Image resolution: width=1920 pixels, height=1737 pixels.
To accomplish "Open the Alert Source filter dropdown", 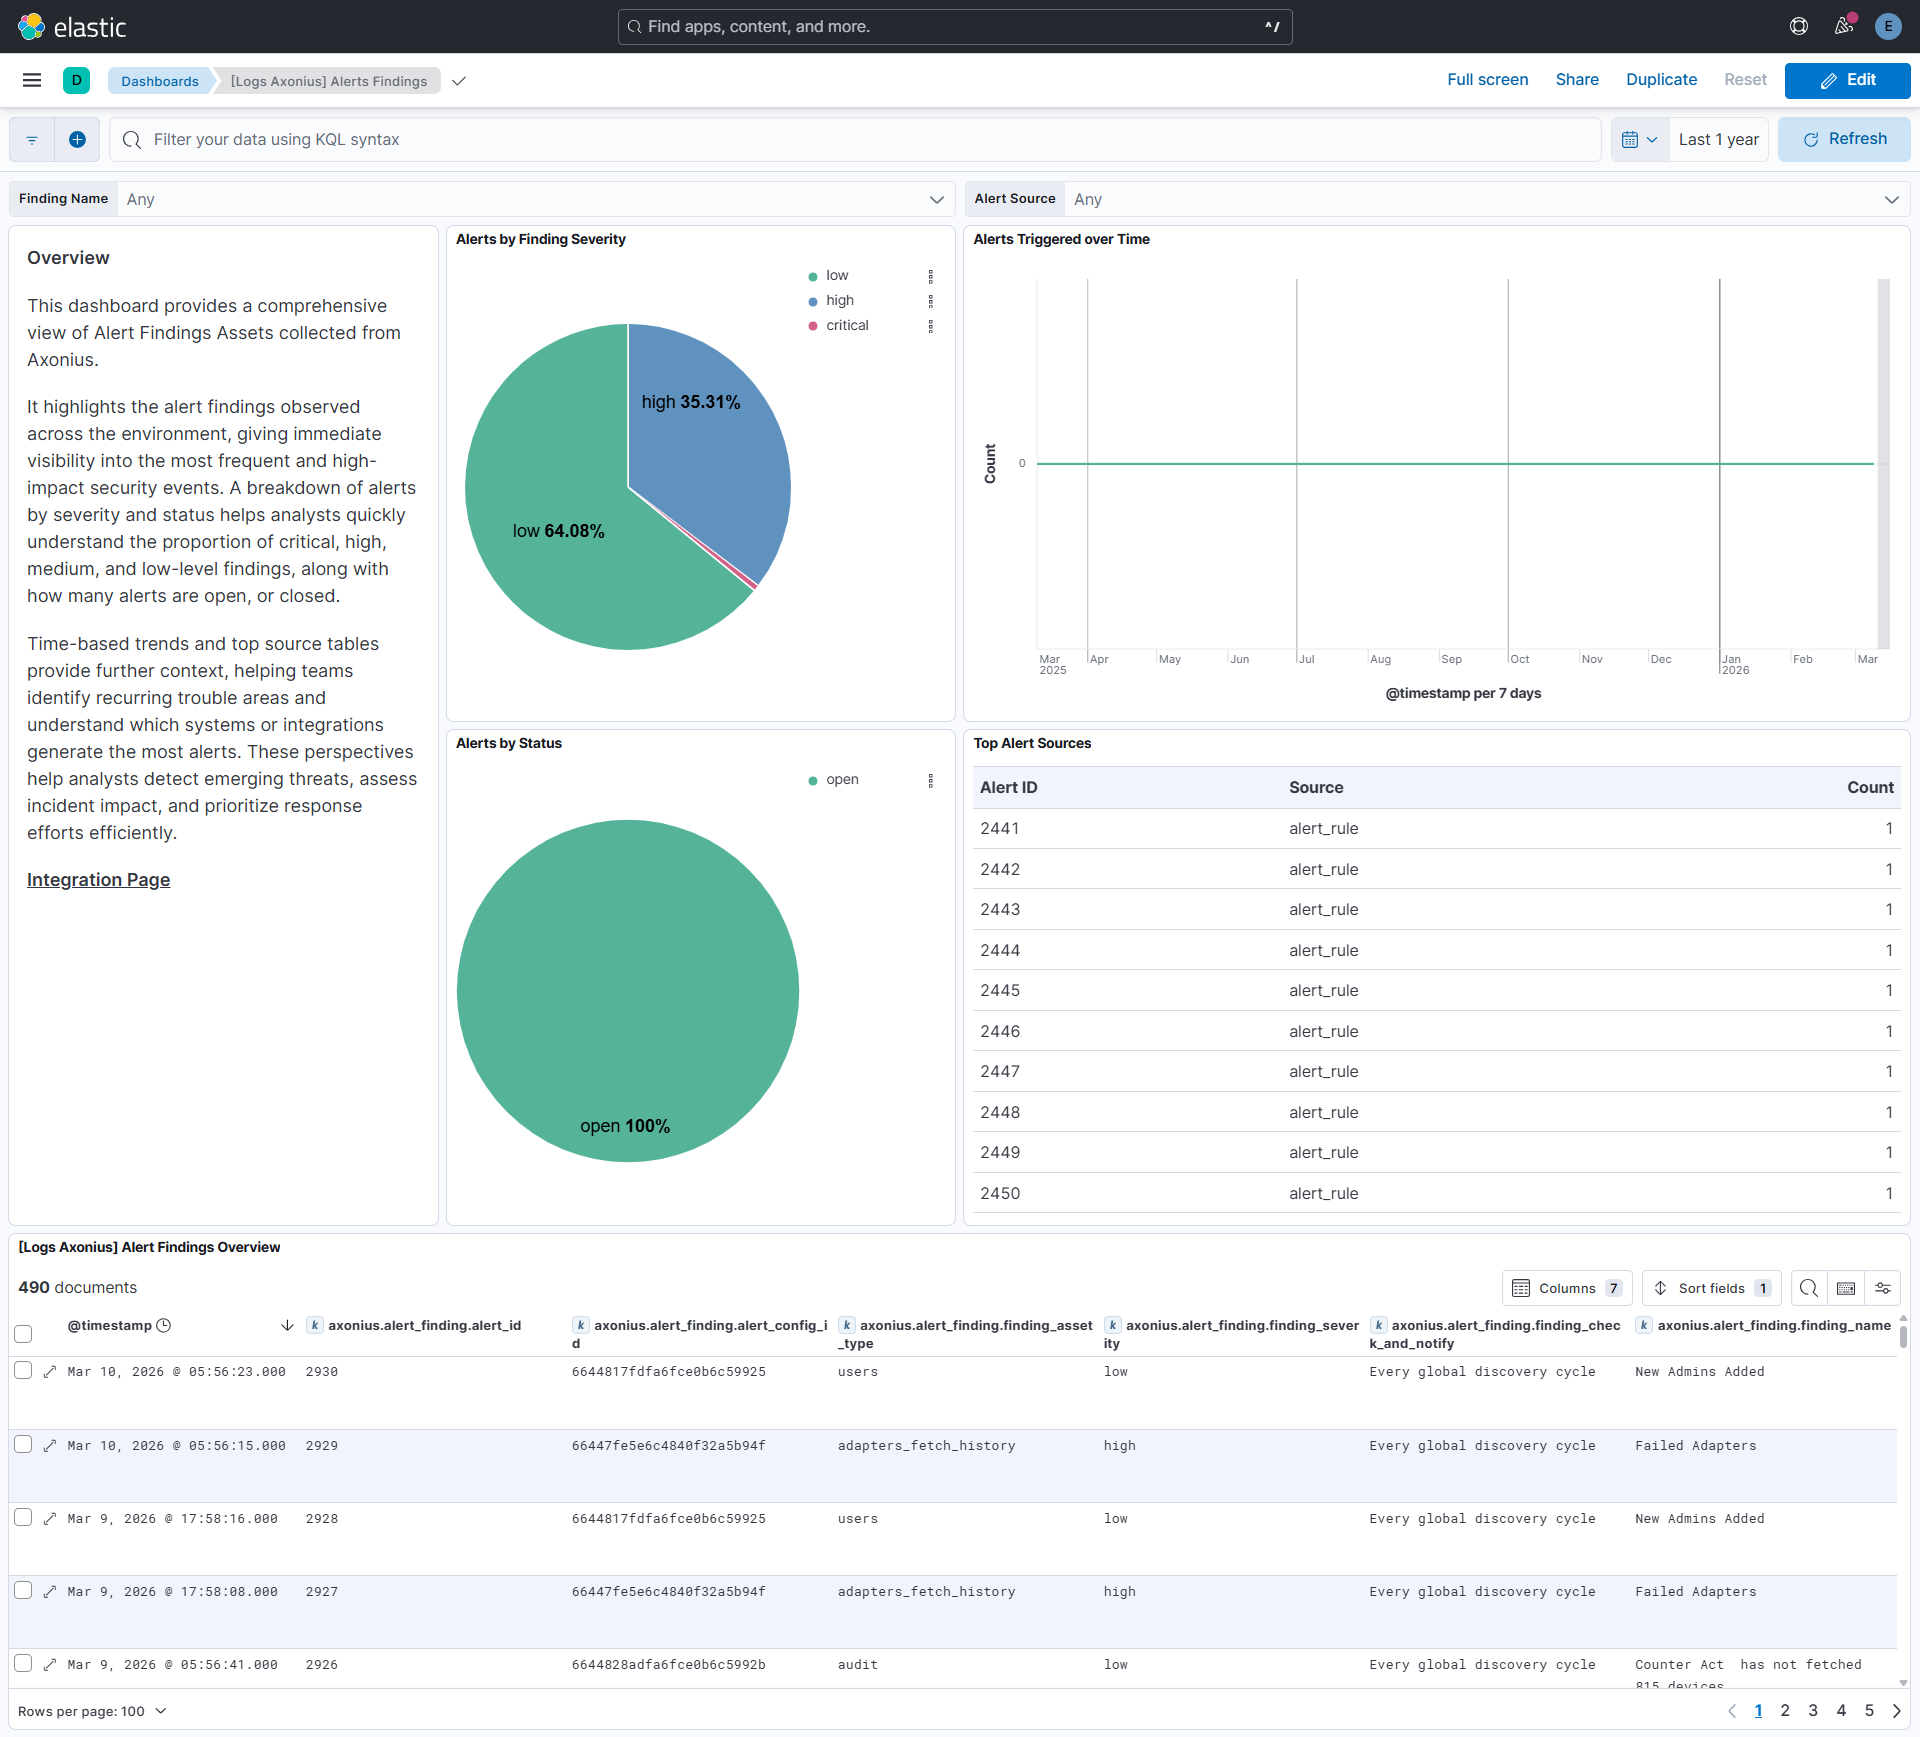I will (1487, 199).
